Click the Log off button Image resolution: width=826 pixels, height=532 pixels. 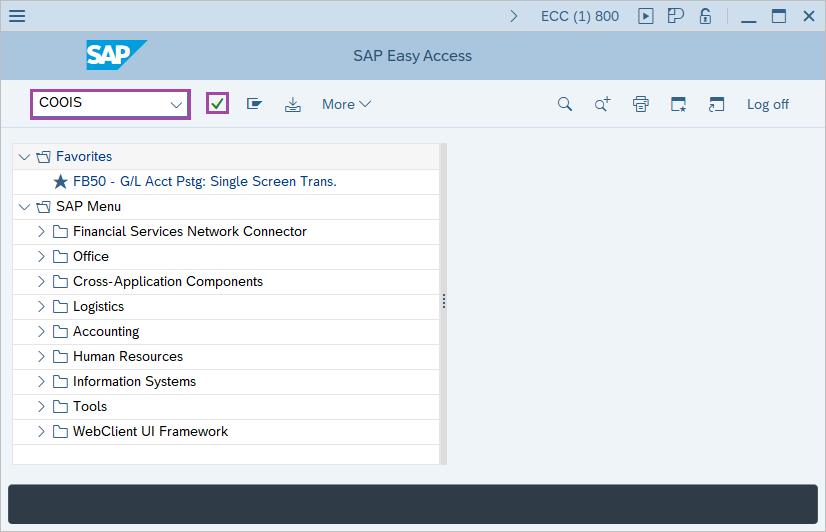coord(768,104)
